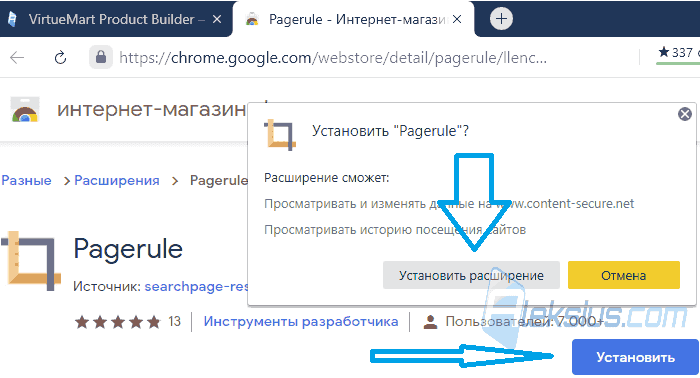Switch to VirtueMart Product Builder tab
This screenshot has width=700, height=378.
(116, 19)
